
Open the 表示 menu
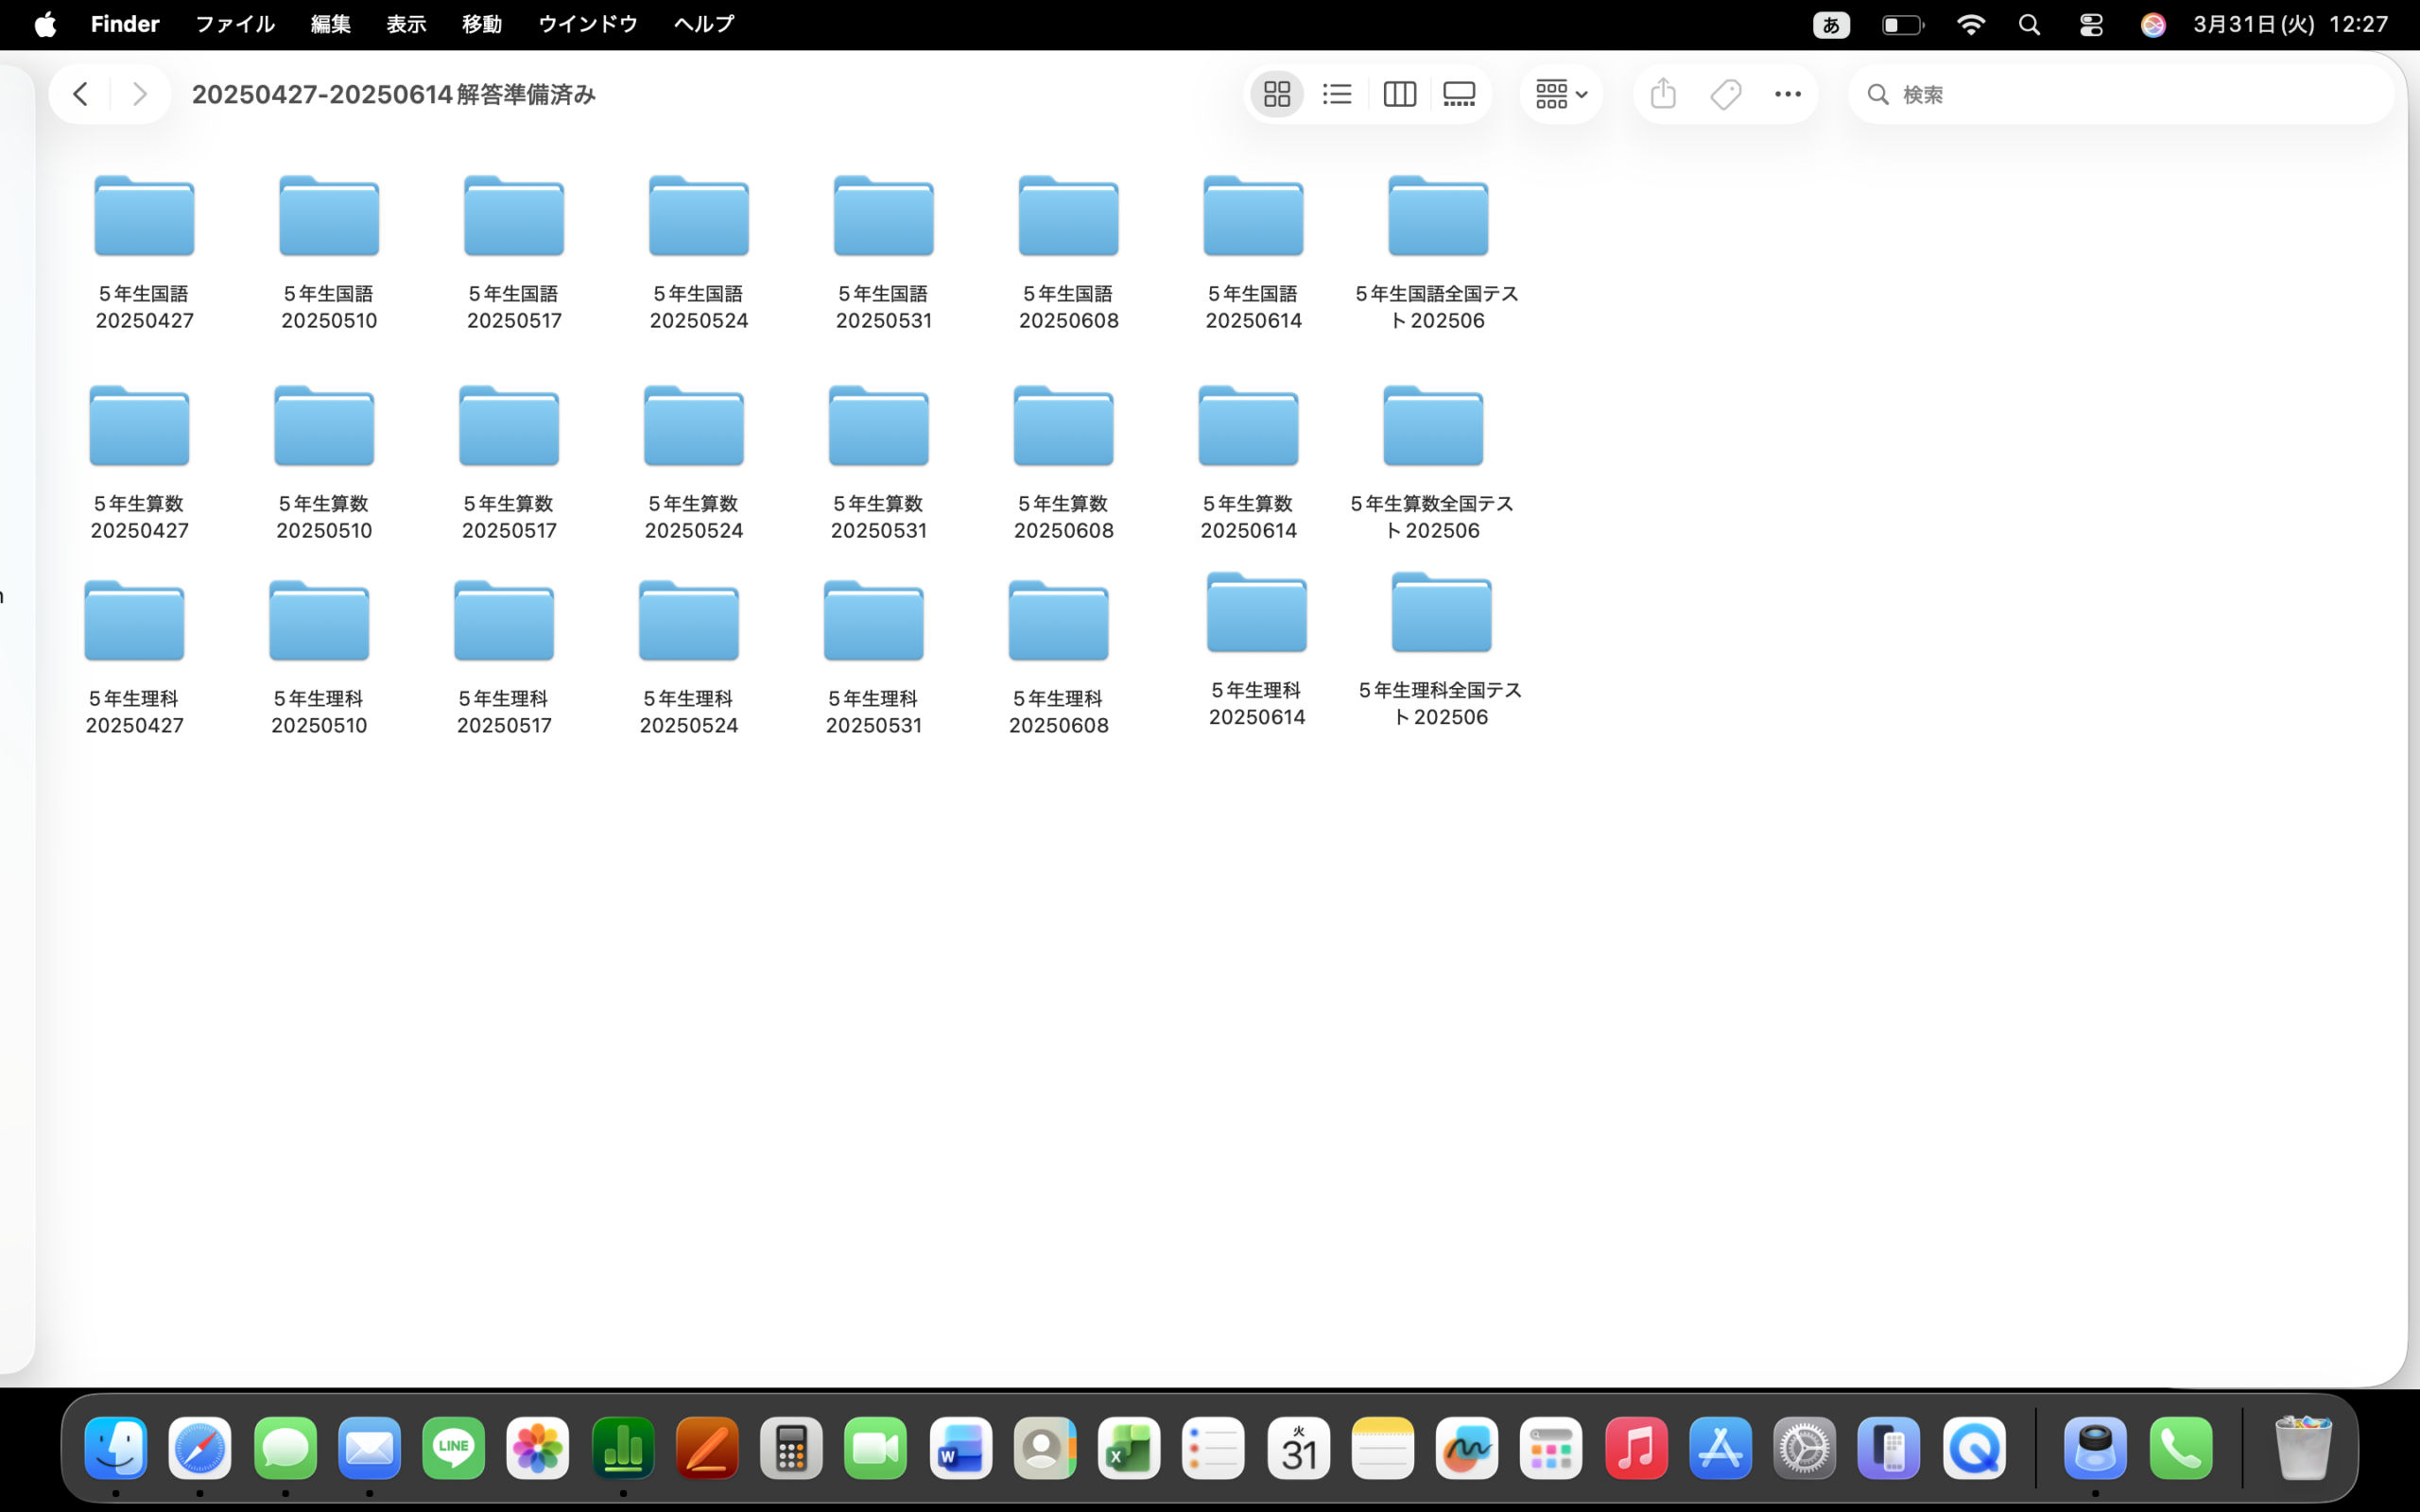coord(406,24)
